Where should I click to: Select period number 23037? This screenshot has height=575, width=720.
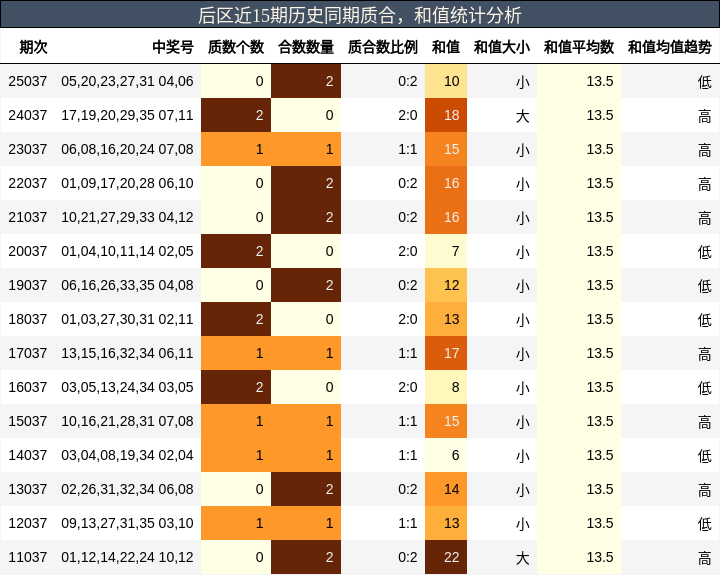(28, 149)
